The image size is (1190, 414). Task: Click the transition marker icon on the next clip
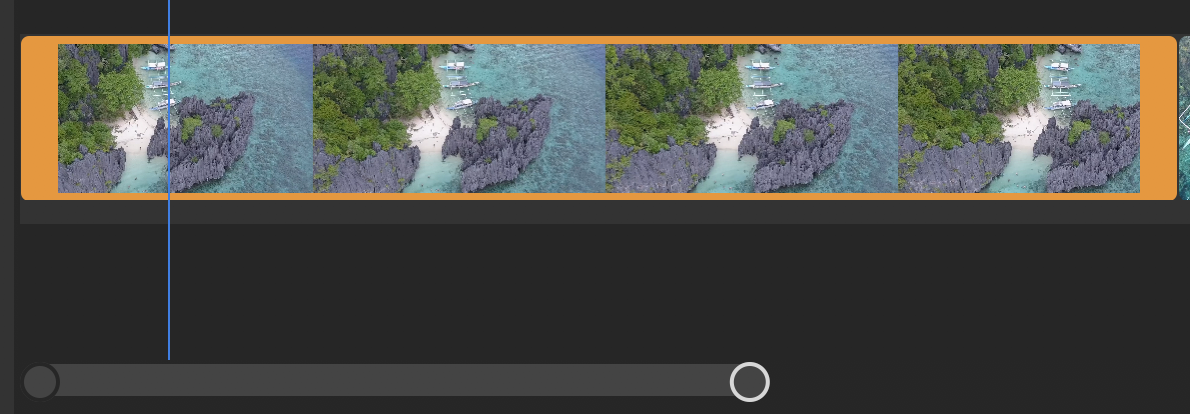coord(1185,120)
